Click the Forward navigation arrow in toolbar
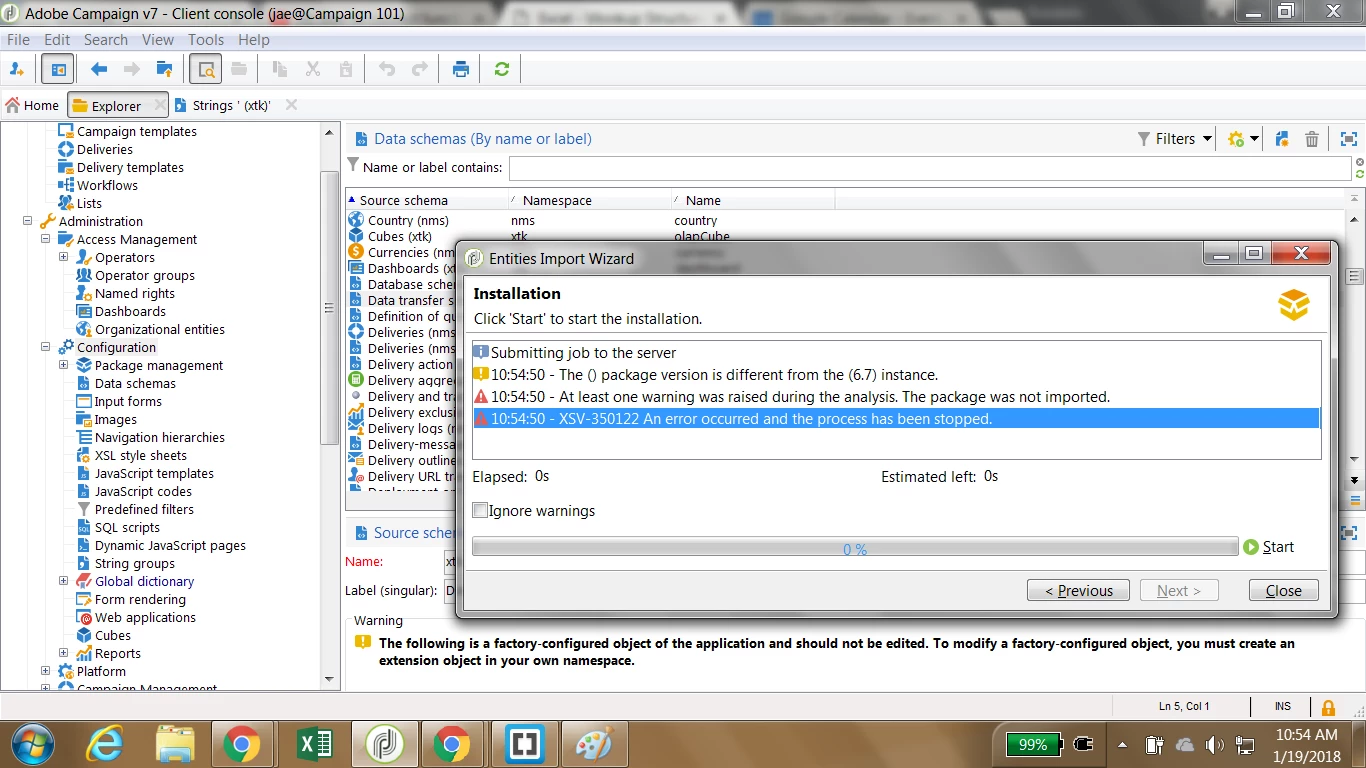Screen dimensions: 1366x768 click(131, 69)
